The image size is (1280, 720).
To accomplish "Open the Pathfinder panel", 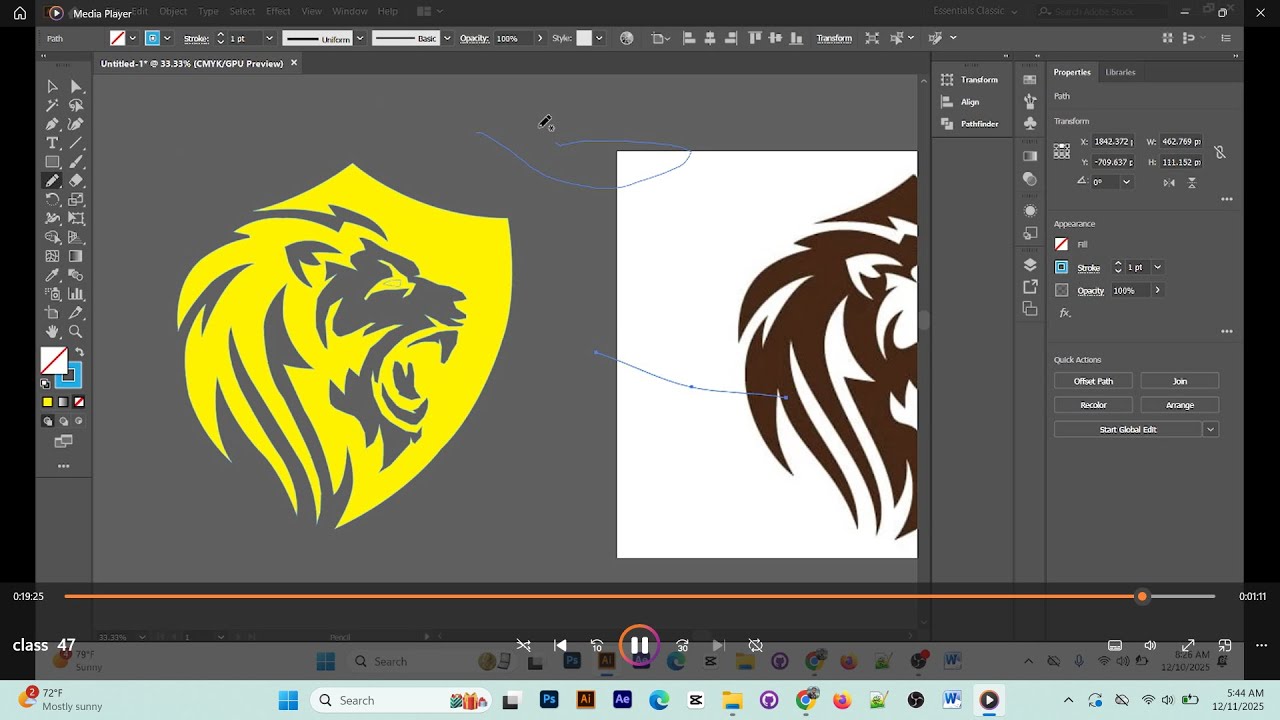I will [970, 124].
